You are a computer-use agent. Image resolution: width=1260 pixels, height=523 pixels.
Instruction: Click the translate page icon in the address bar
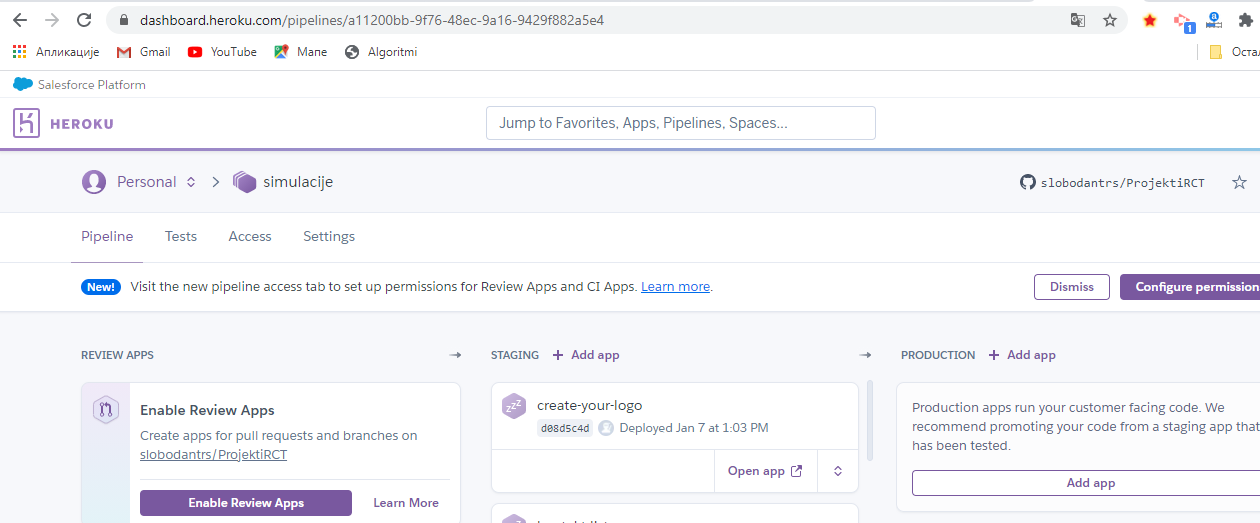coord(1078,20)
